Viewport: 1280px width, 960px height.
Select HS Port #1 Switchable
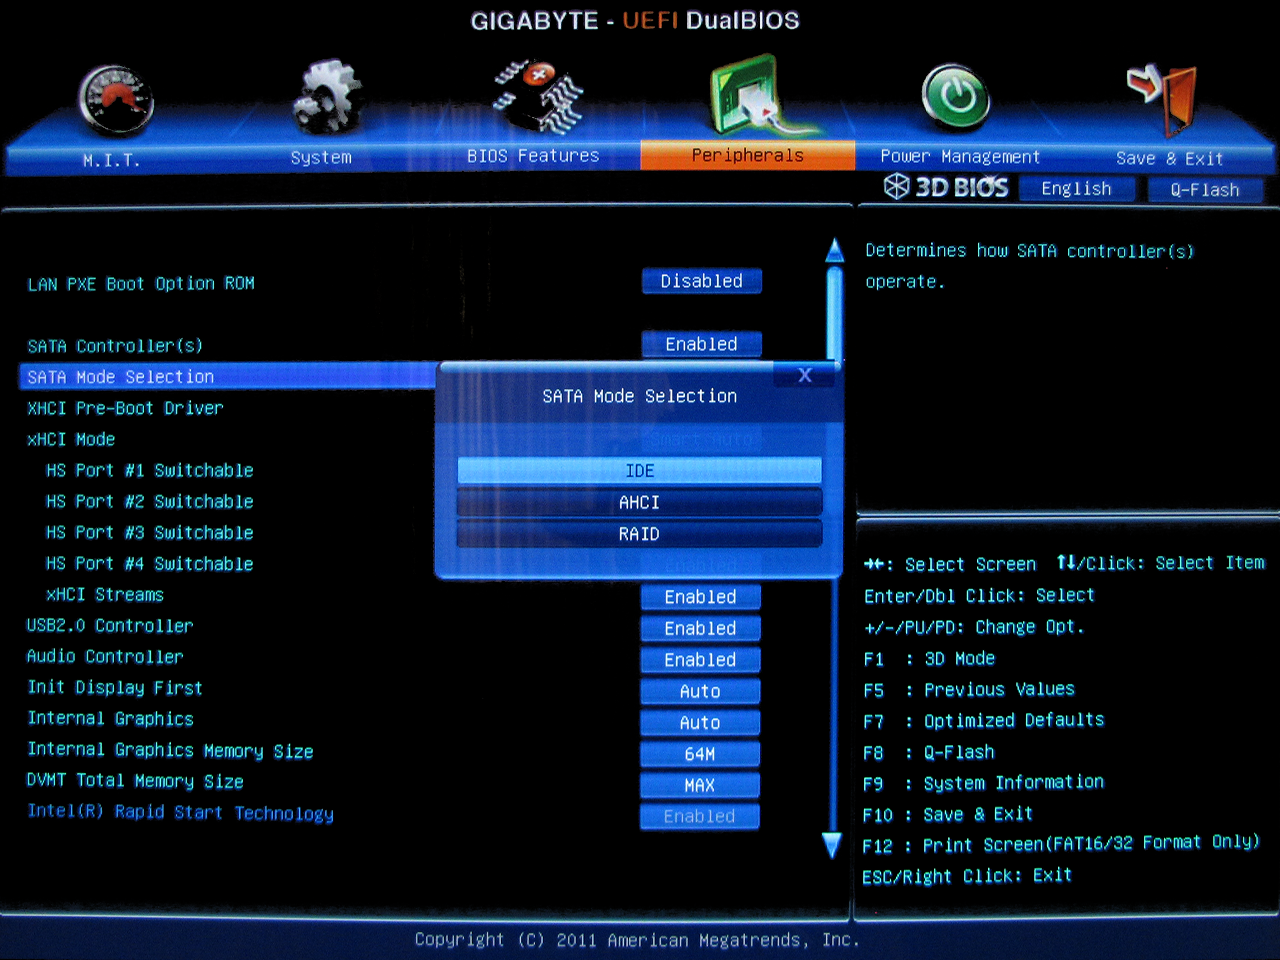150,470
